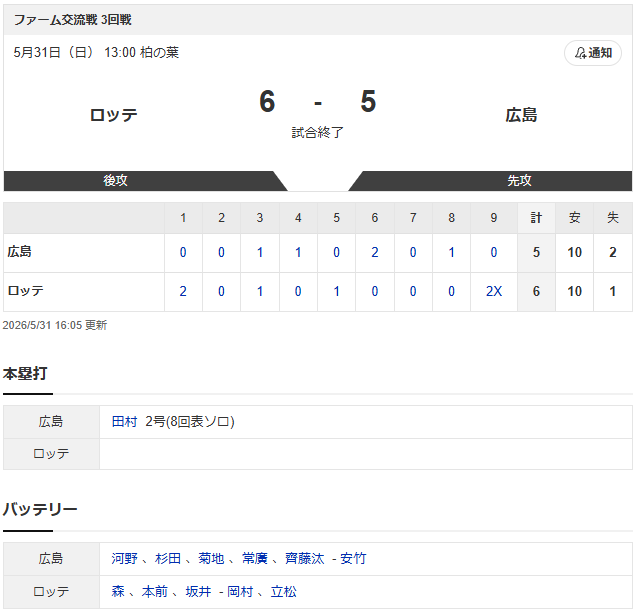636x613 pixels.
Task: Click the 2026/5/31 16:05 更新 timestamp
Action: pyautogui.click(x=55, y=325)
